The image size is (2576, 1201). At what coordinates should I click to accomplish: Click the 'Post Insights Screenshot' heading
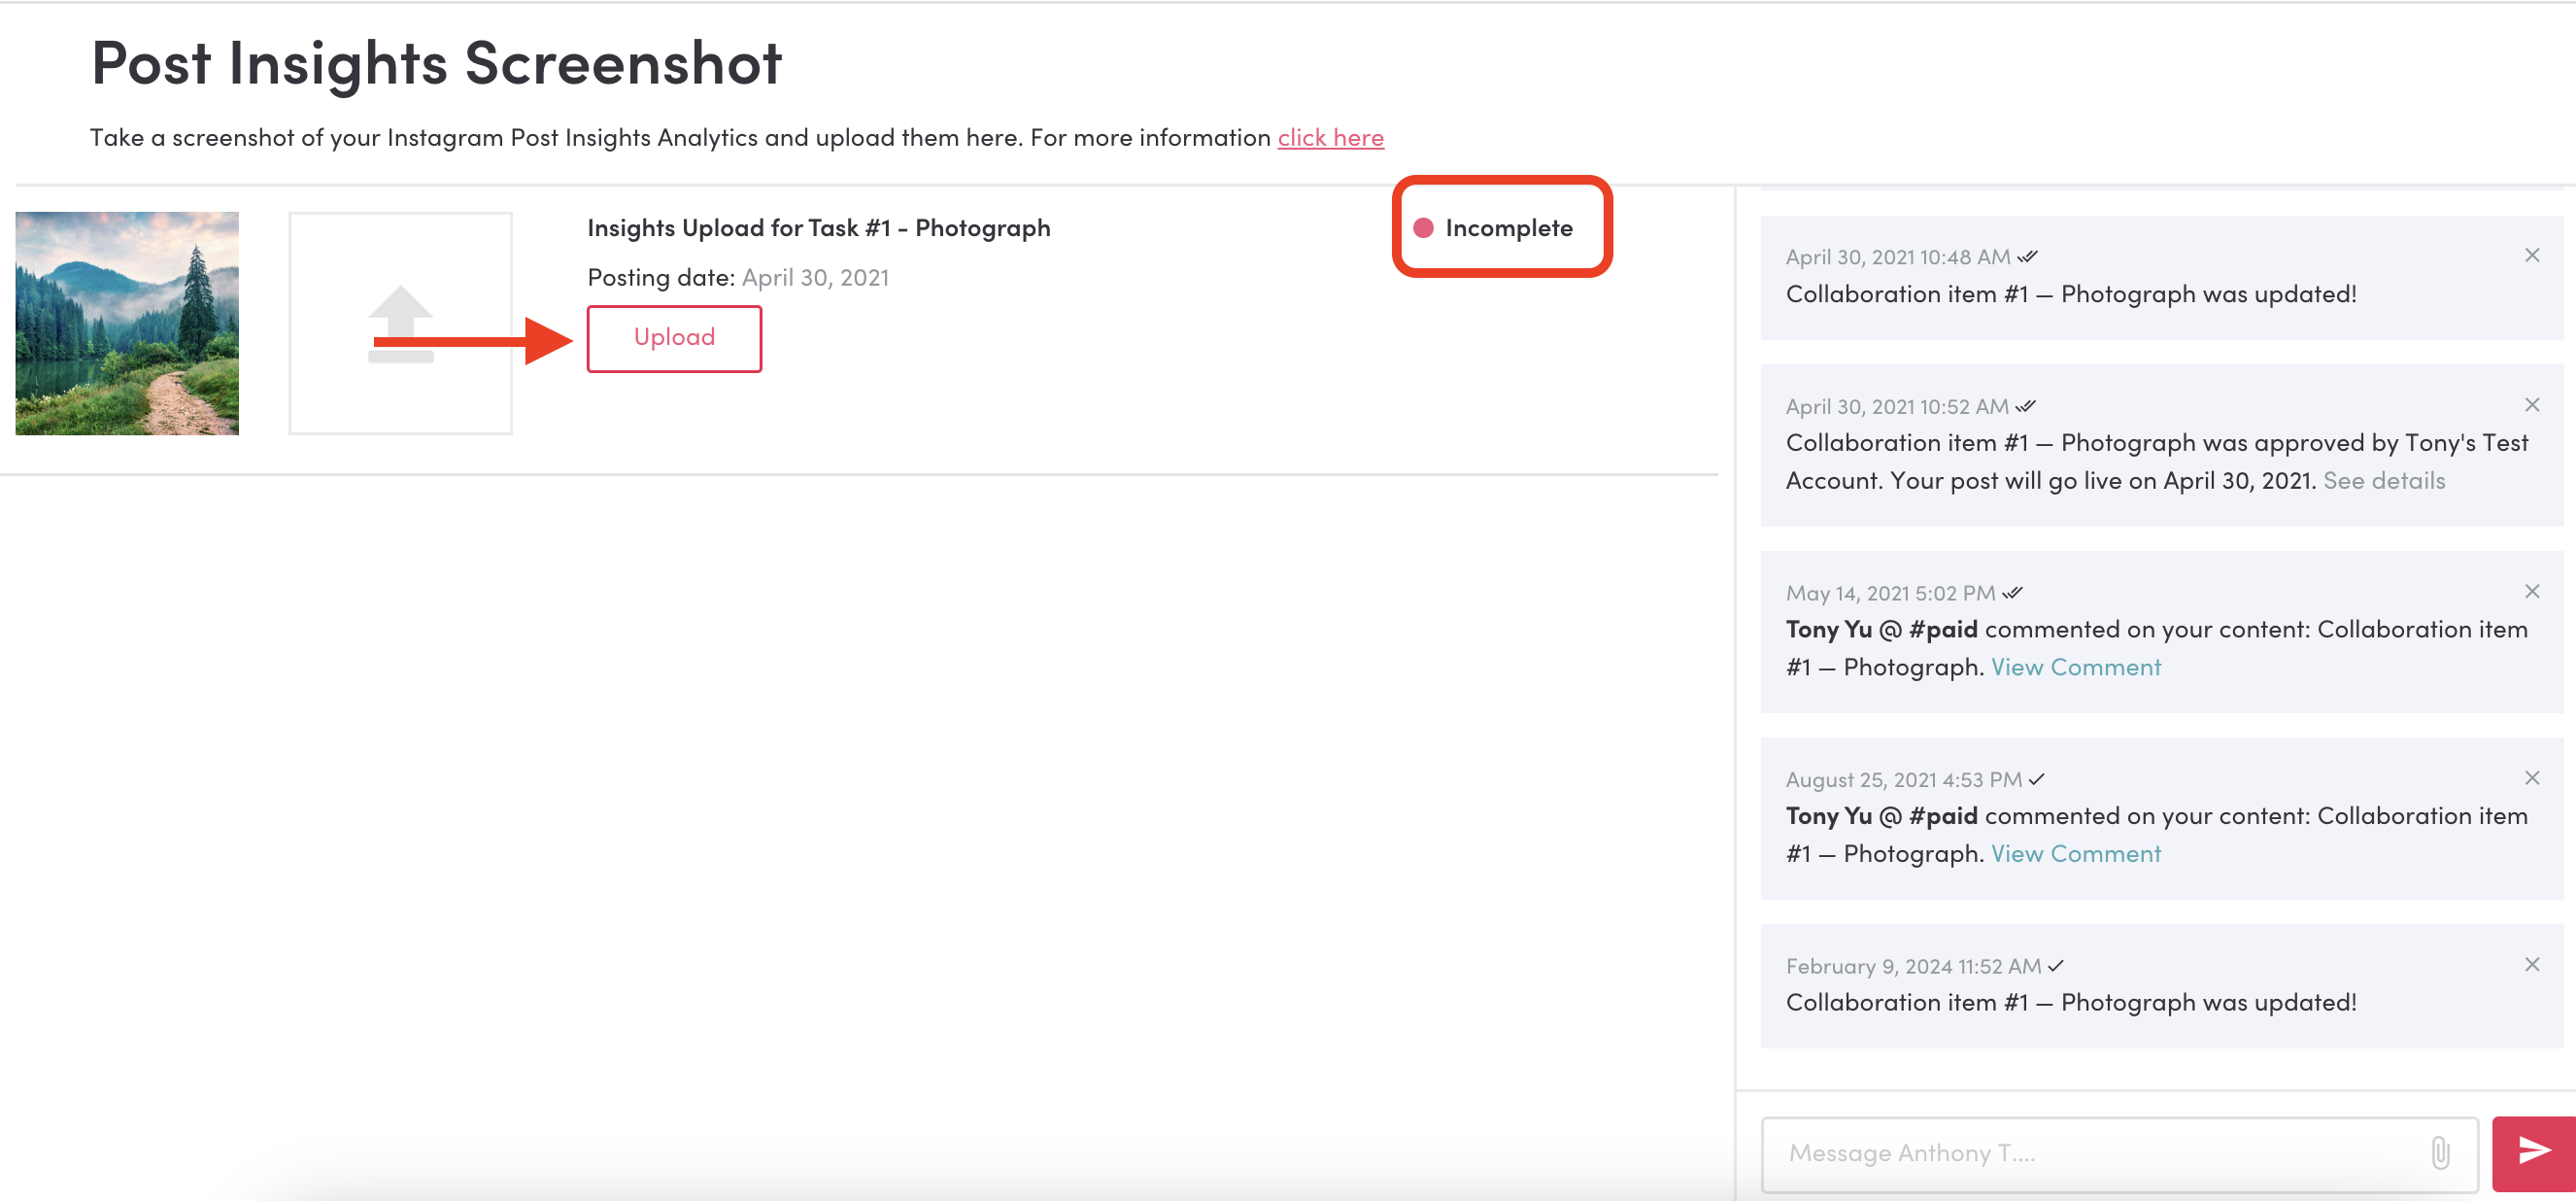click(x=436, y=63)
